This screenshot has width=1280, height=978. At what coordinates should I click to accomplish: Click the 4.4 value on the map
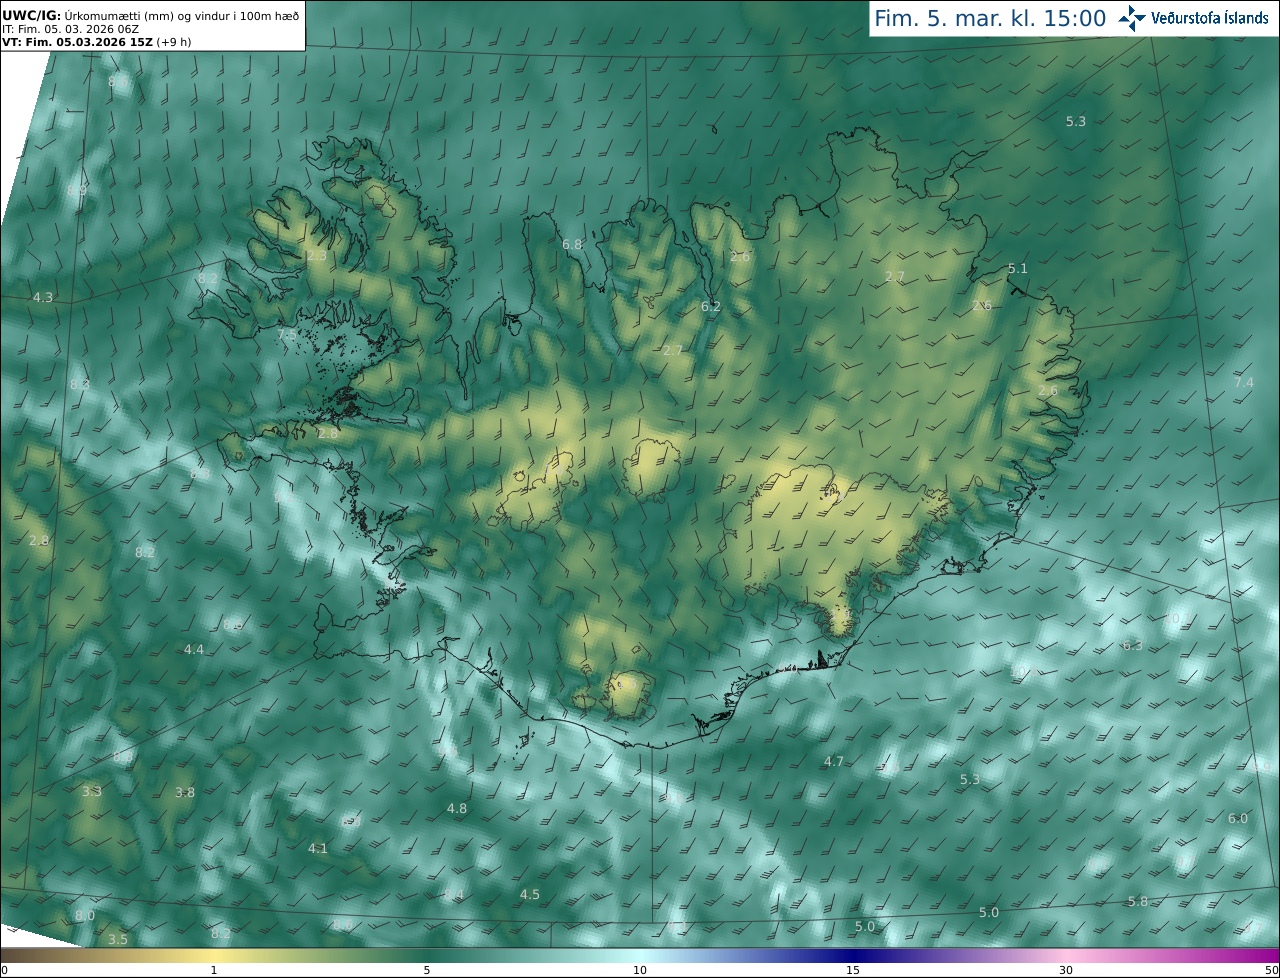tap(194, 650)
